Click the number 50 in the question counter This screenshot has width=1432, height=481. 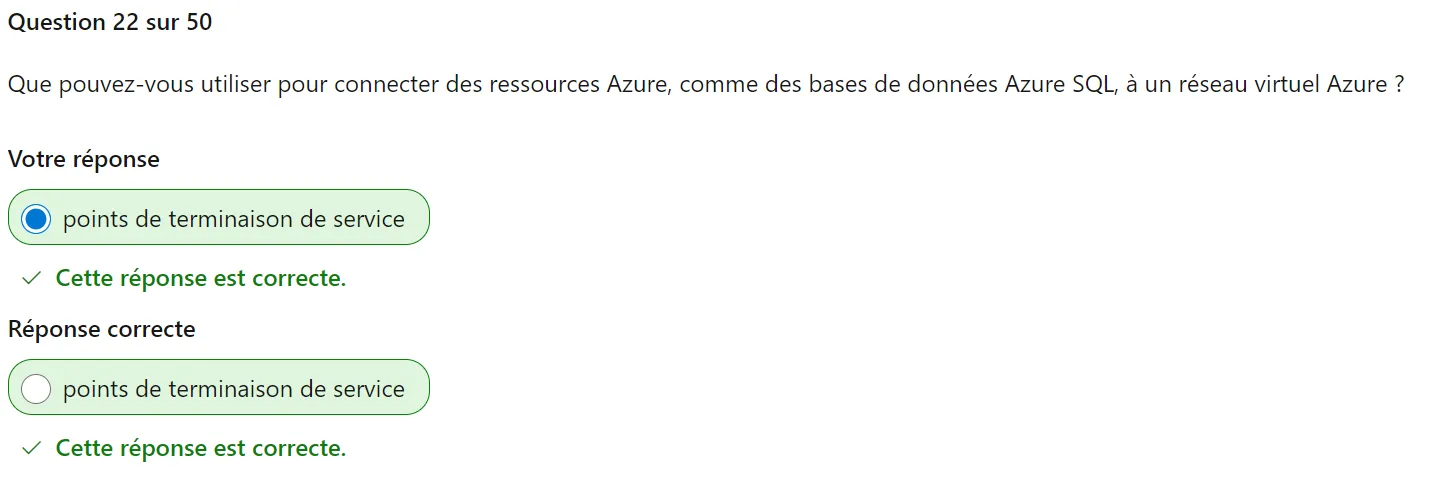[x=199, y=22]
